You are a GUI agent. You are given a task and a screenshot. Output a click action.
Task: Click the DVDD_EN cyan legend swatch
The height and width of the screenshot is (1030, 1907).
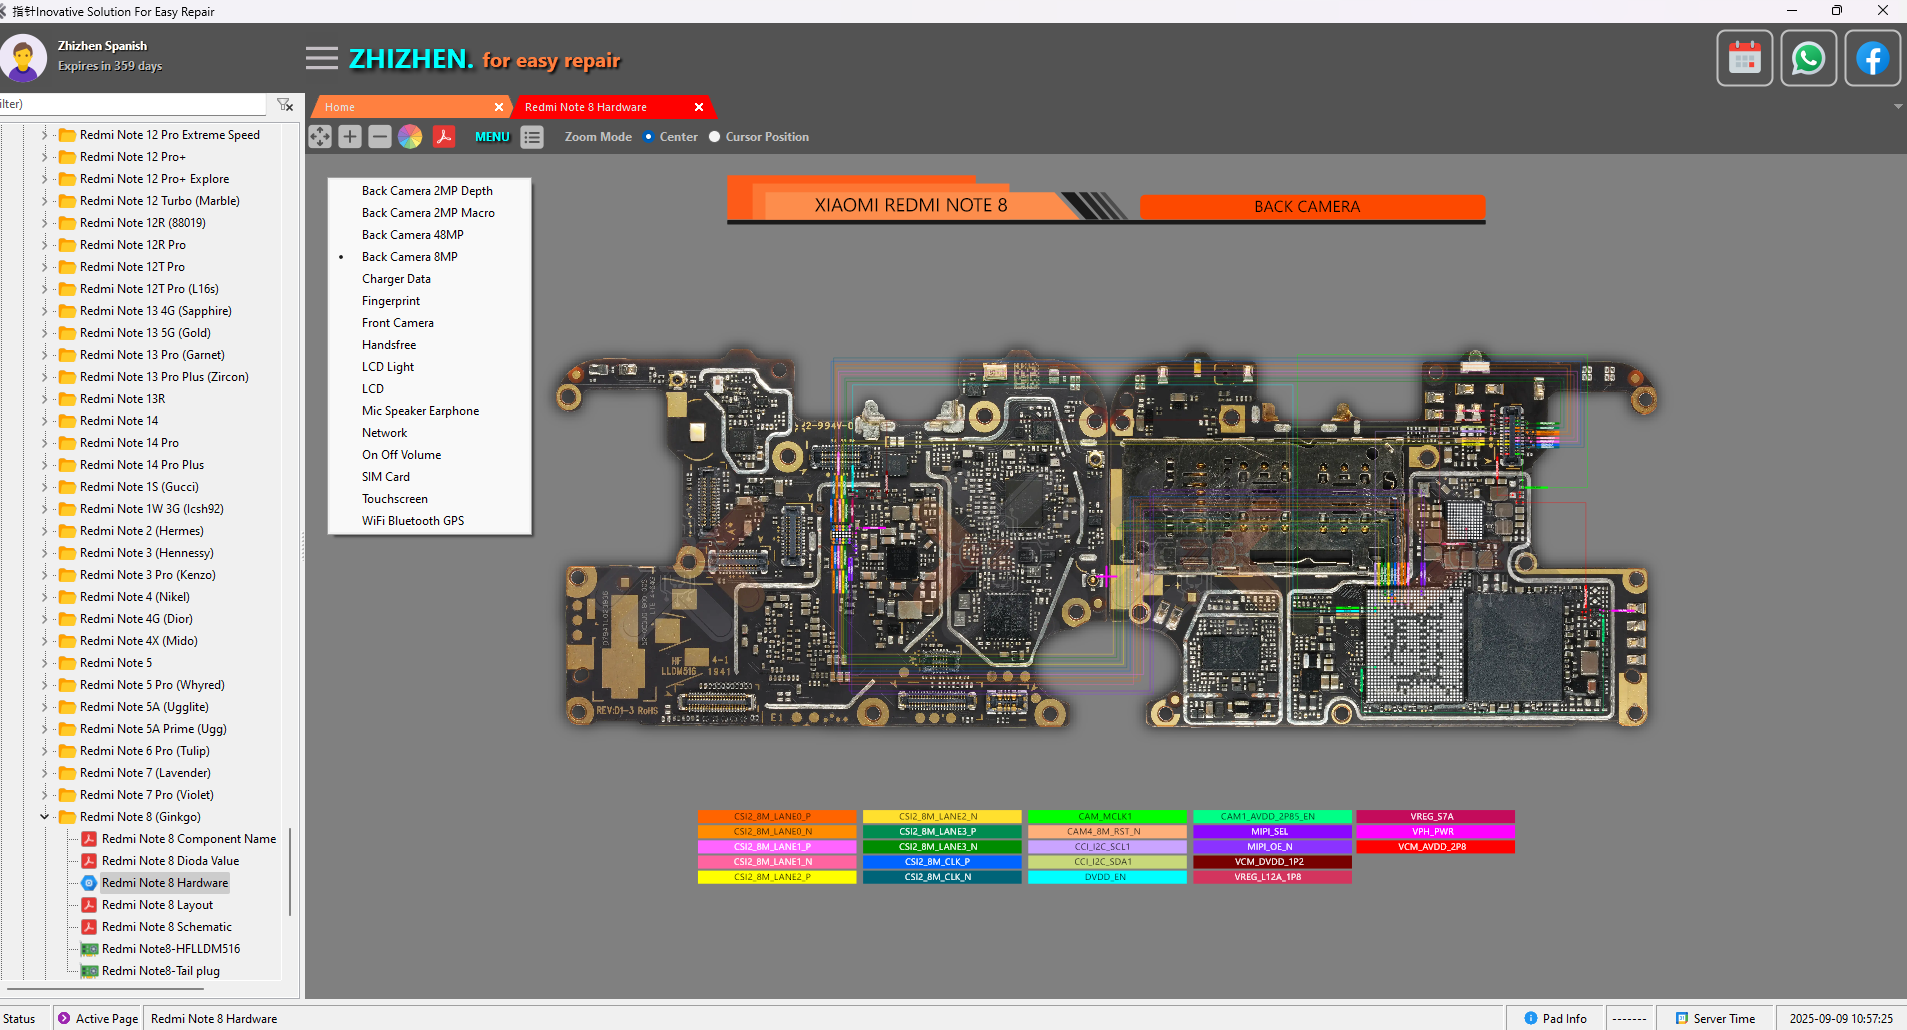(1107, 877)
